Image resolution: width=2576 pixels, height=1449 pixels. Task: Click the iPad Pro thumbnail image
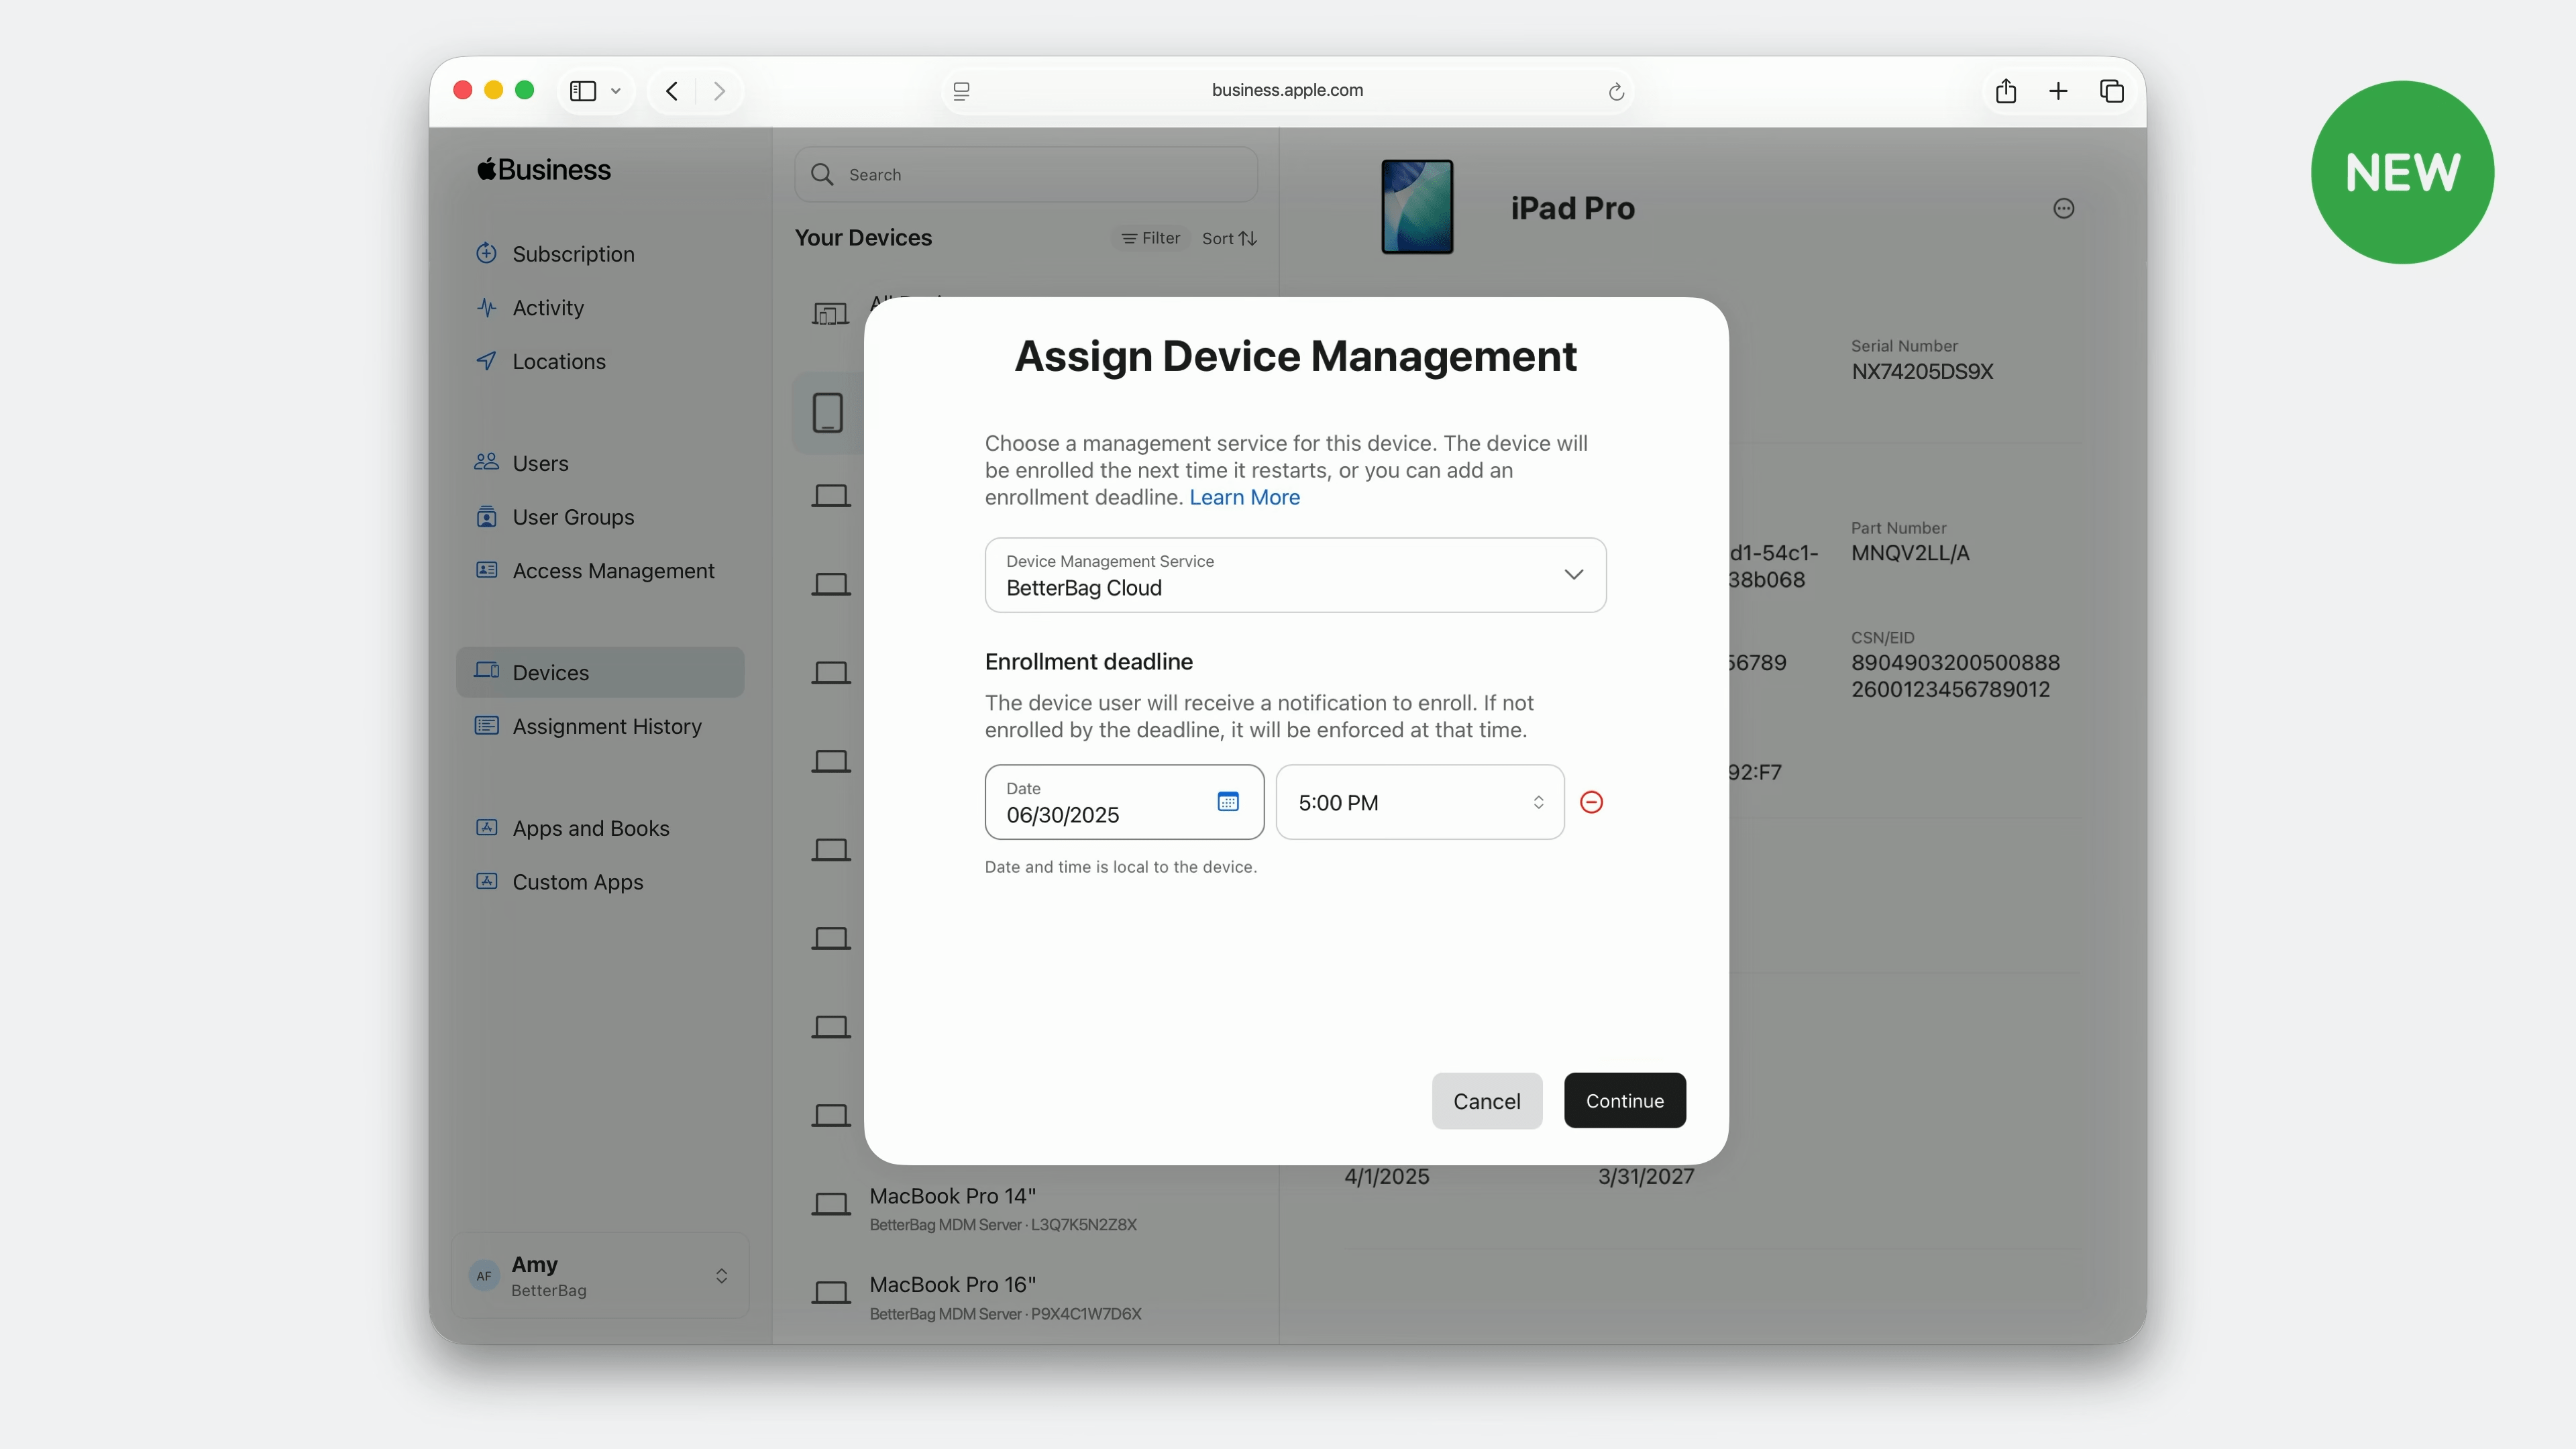(1417, 207)
